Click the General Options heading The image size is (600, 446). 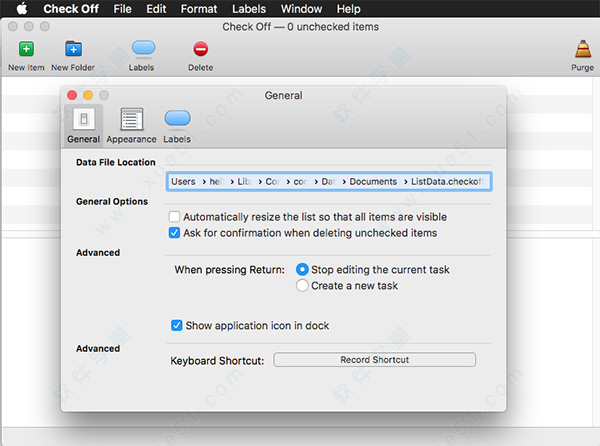tap(112, 201)
